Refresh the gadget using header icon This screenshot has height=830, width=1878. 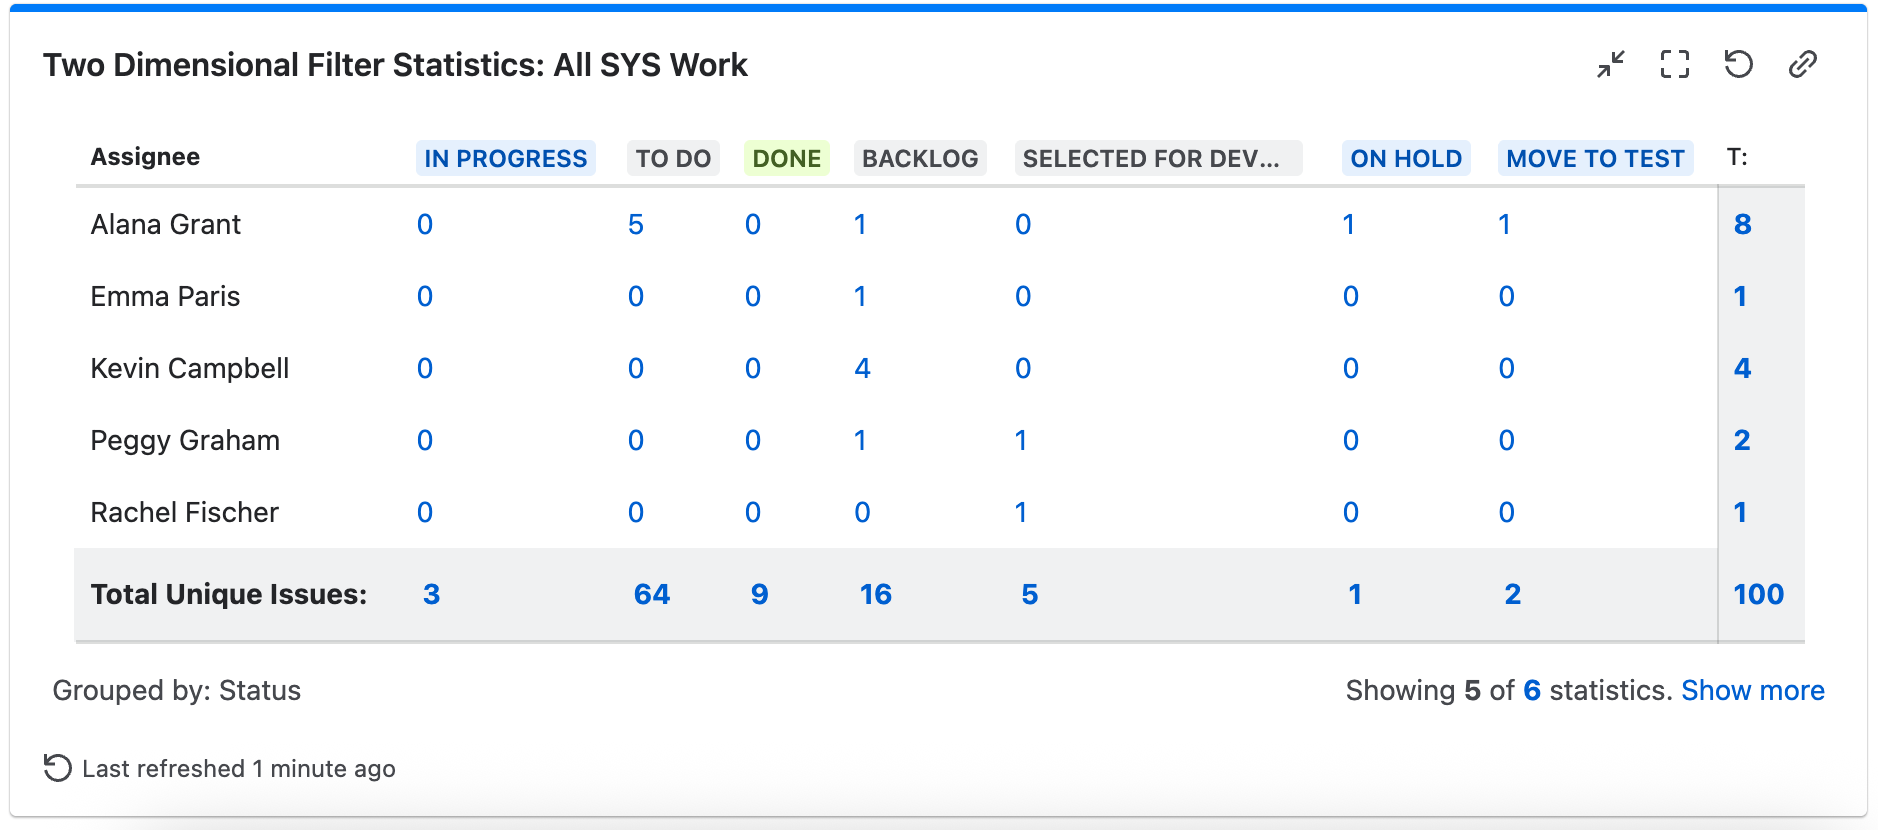point(1739,65)
